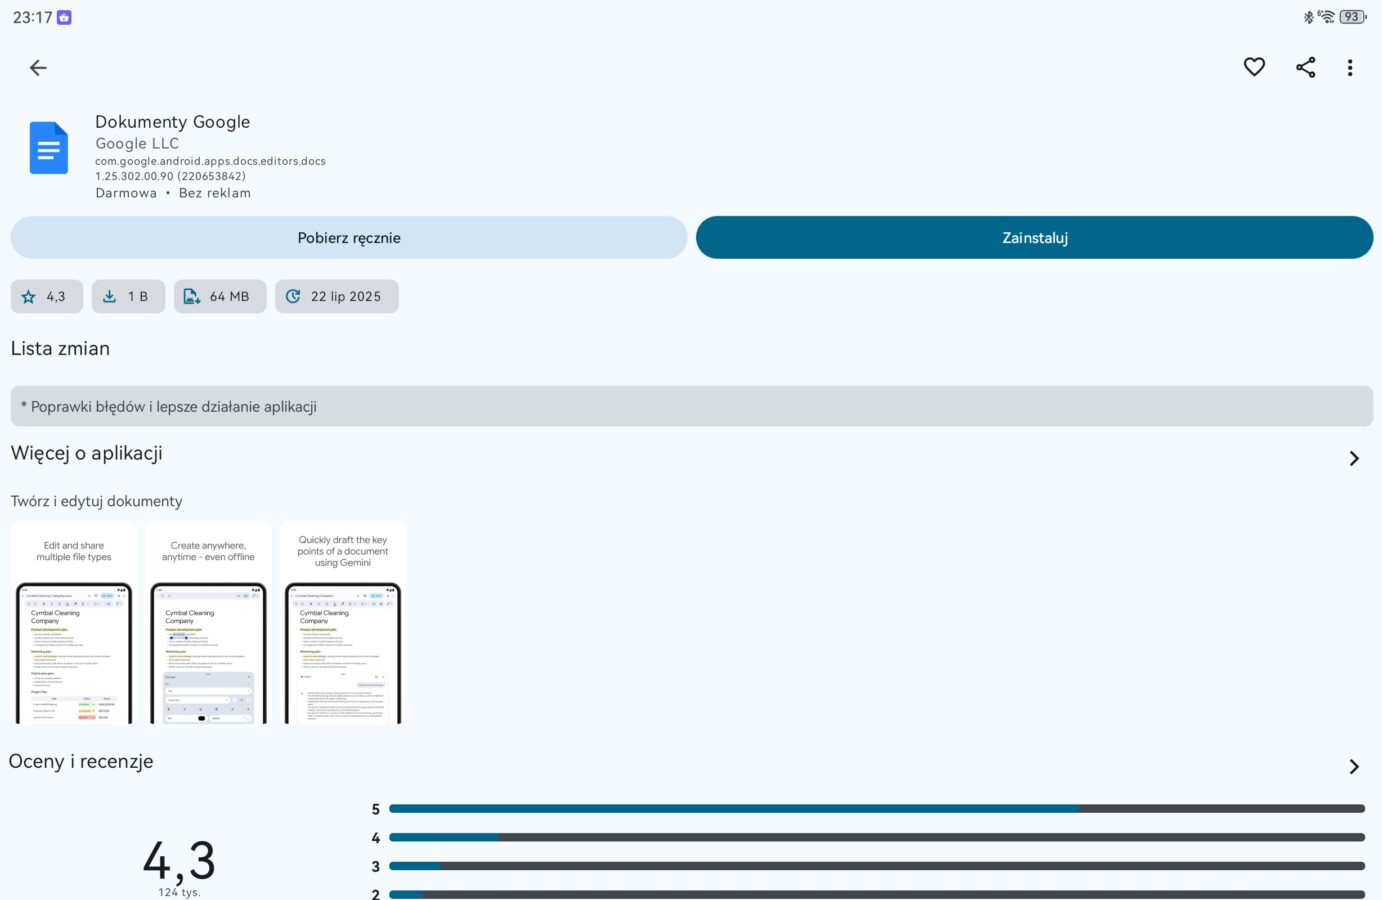Image resolution: width=1382 pixels, height=900 pixels.
Task: Tap the changelog Poprawki błędów text
Action: coord(169,407)
